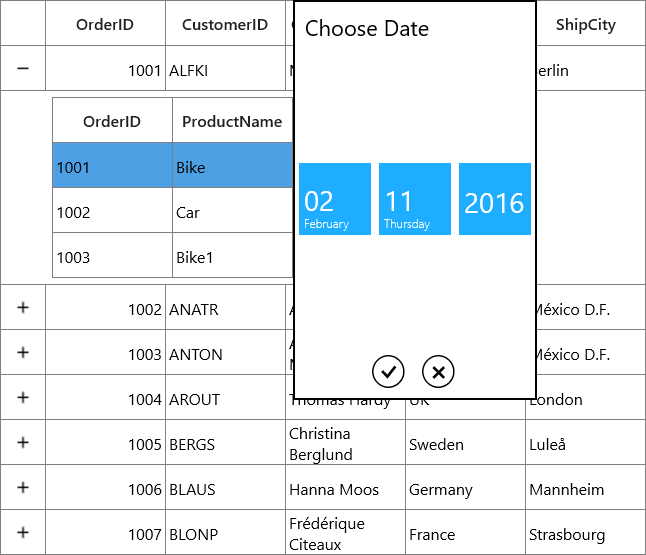646x555 pixels.
Task: Click nested 1001 cell in Bike row
Action: click(x=112, y=165)
